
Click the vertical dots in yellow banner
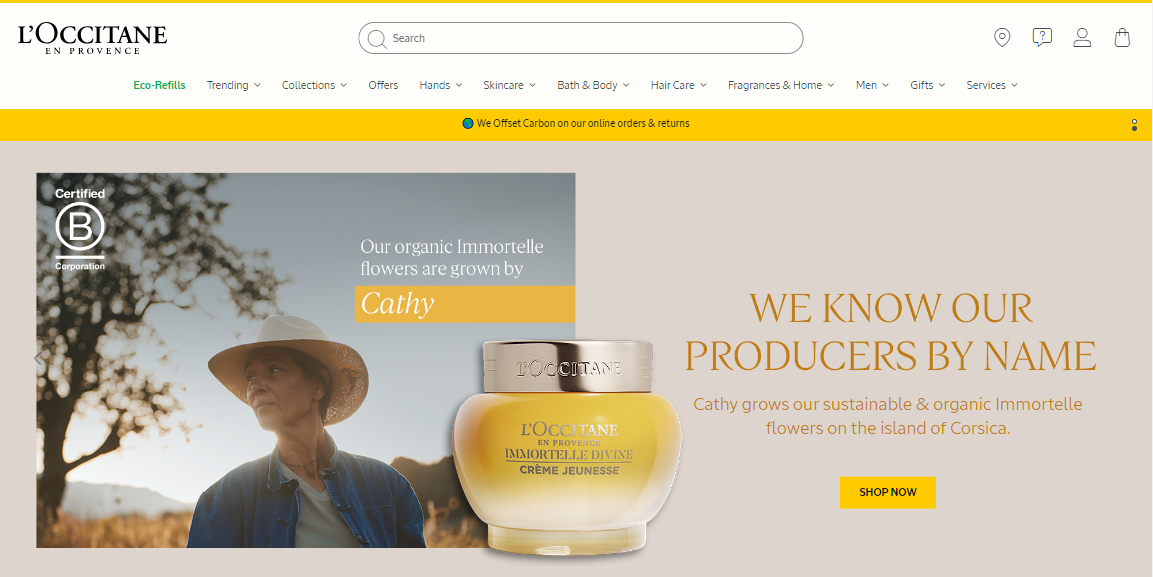click(1134, 125)
